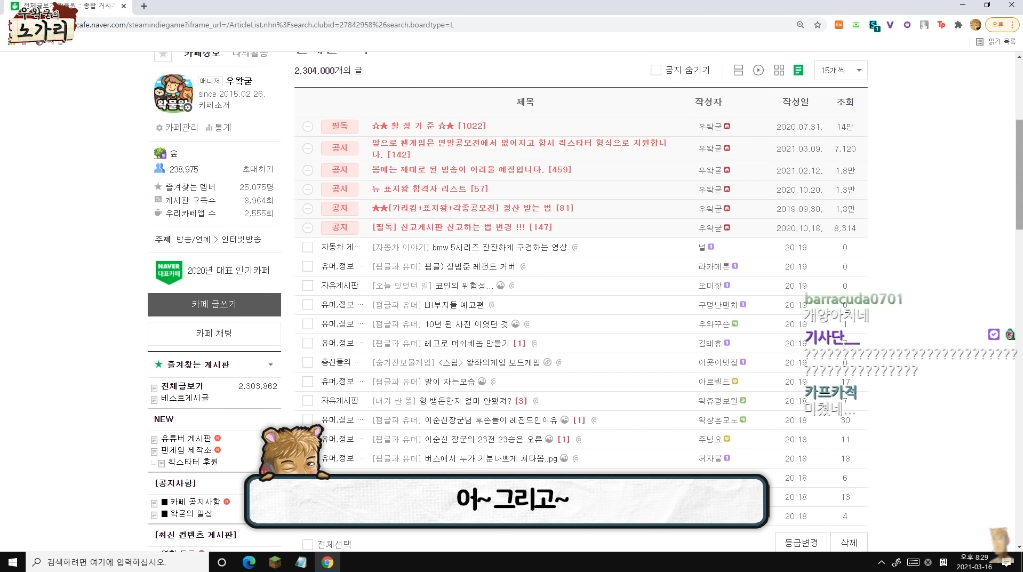Close the current browser tab
This screenshot has width=1023, height=572.
pos(124,6)
